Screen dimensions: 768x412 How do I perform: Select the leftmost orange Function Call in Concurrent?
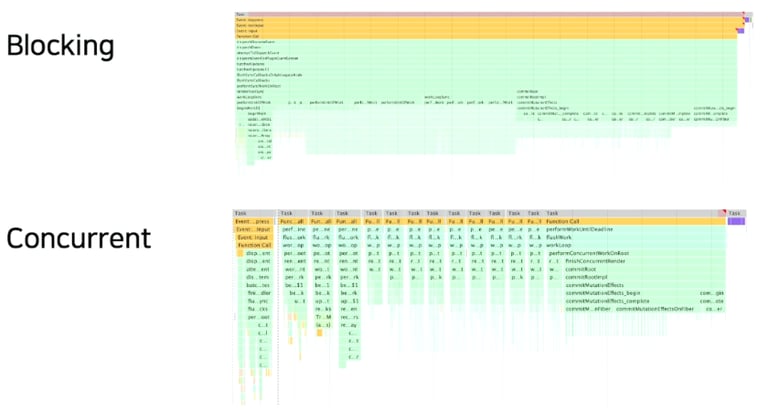pos(254,245)
